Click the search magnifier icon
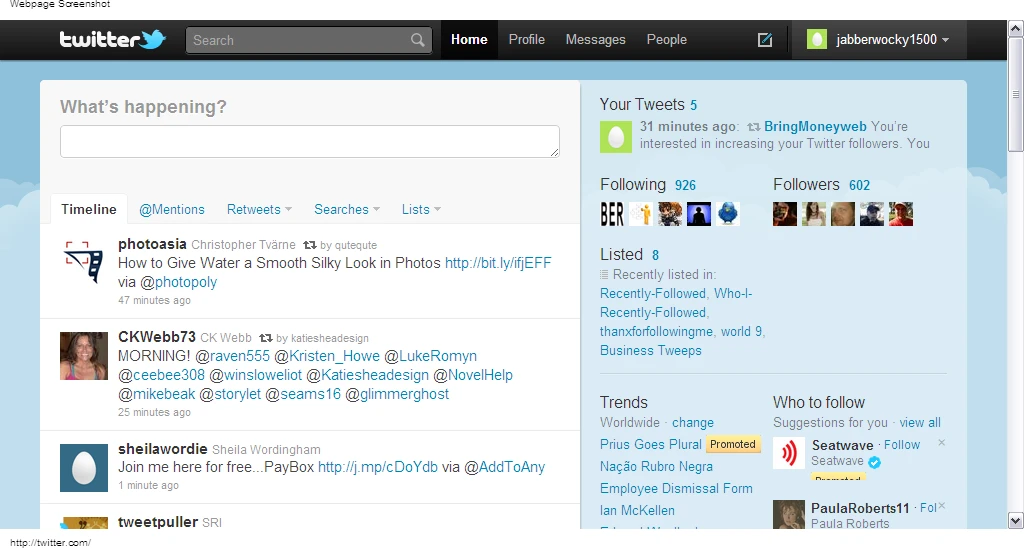 coord(417,40)
